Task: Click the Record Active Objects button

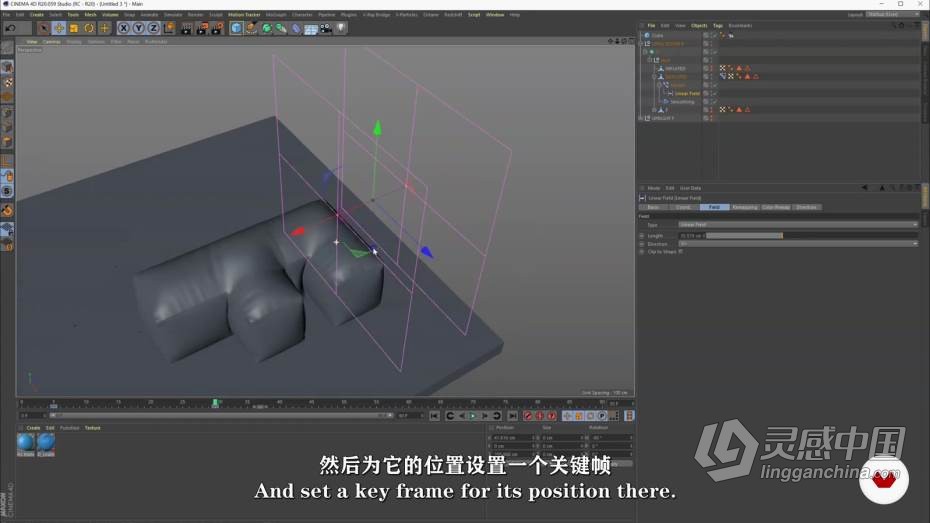Action: pyautogui.click(x=528, y=416)
